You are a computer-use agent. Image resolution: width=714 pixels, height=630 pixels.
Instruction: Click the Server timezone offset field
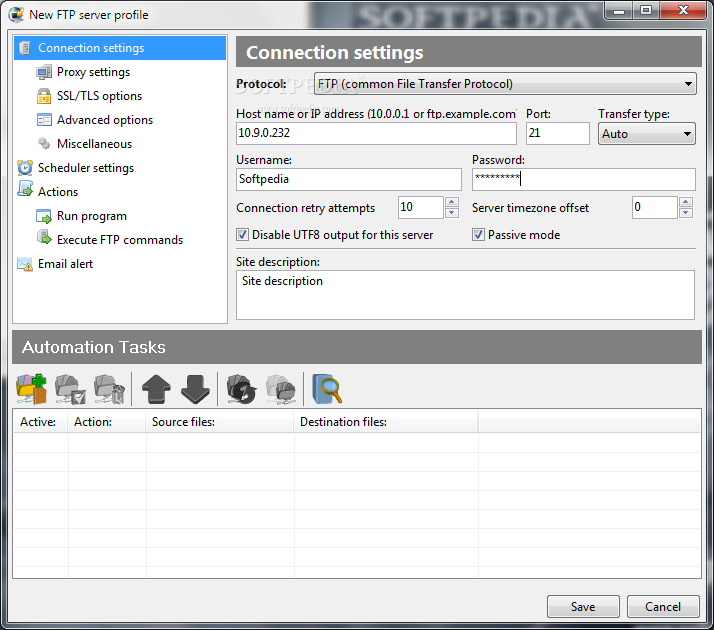tap(655, 207)
